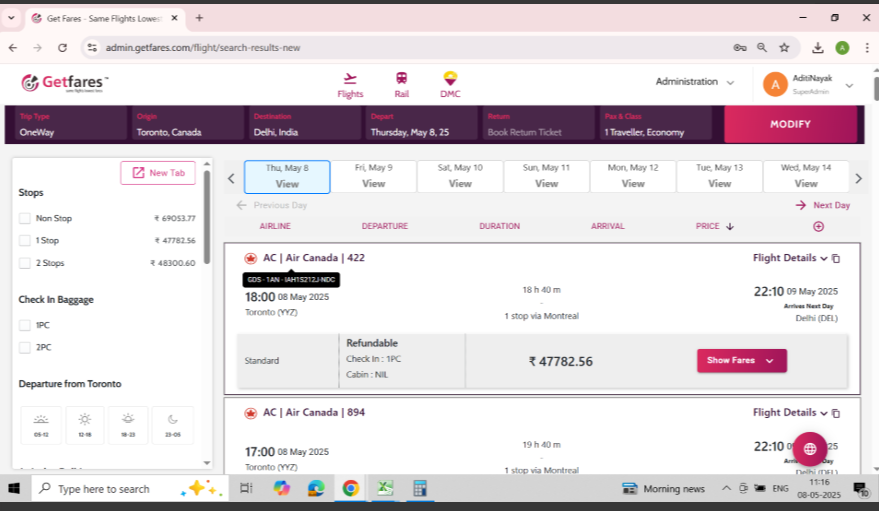879x511 pixels.
Task: Click the circular plus icon in column header
Action: point(818,226)
